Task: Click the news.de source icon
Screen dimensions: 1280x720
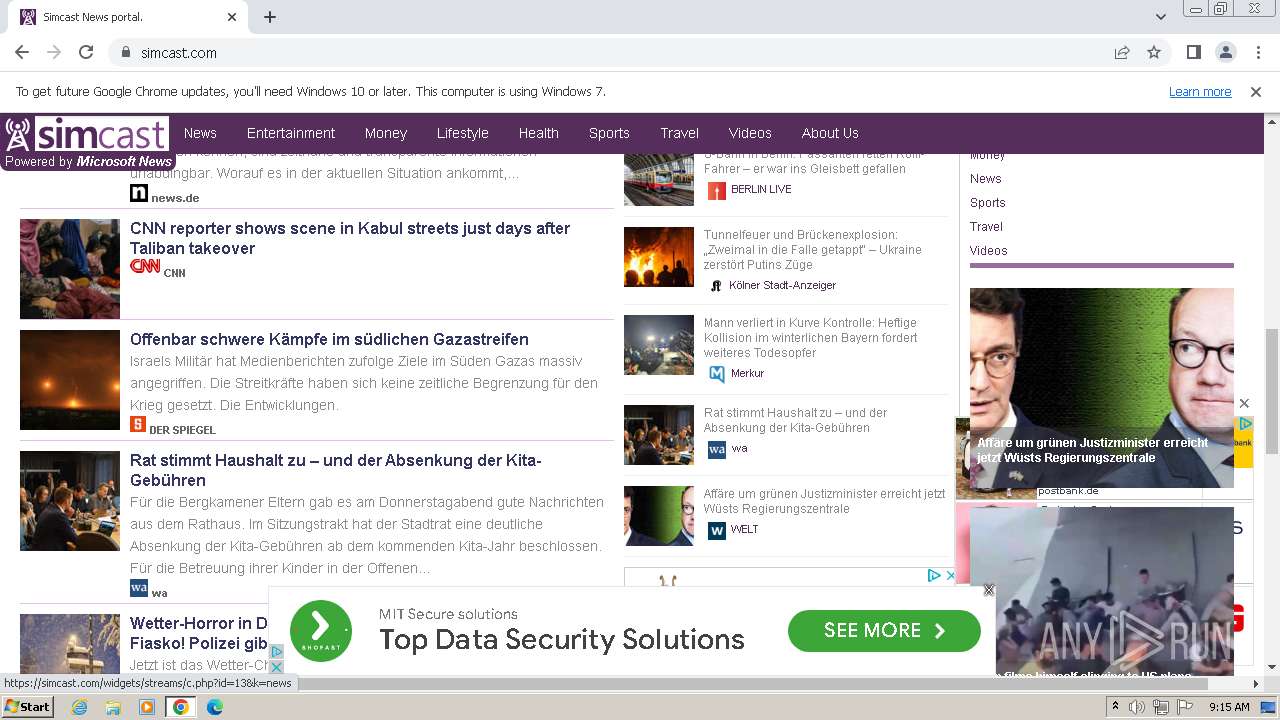Action: 139,193
